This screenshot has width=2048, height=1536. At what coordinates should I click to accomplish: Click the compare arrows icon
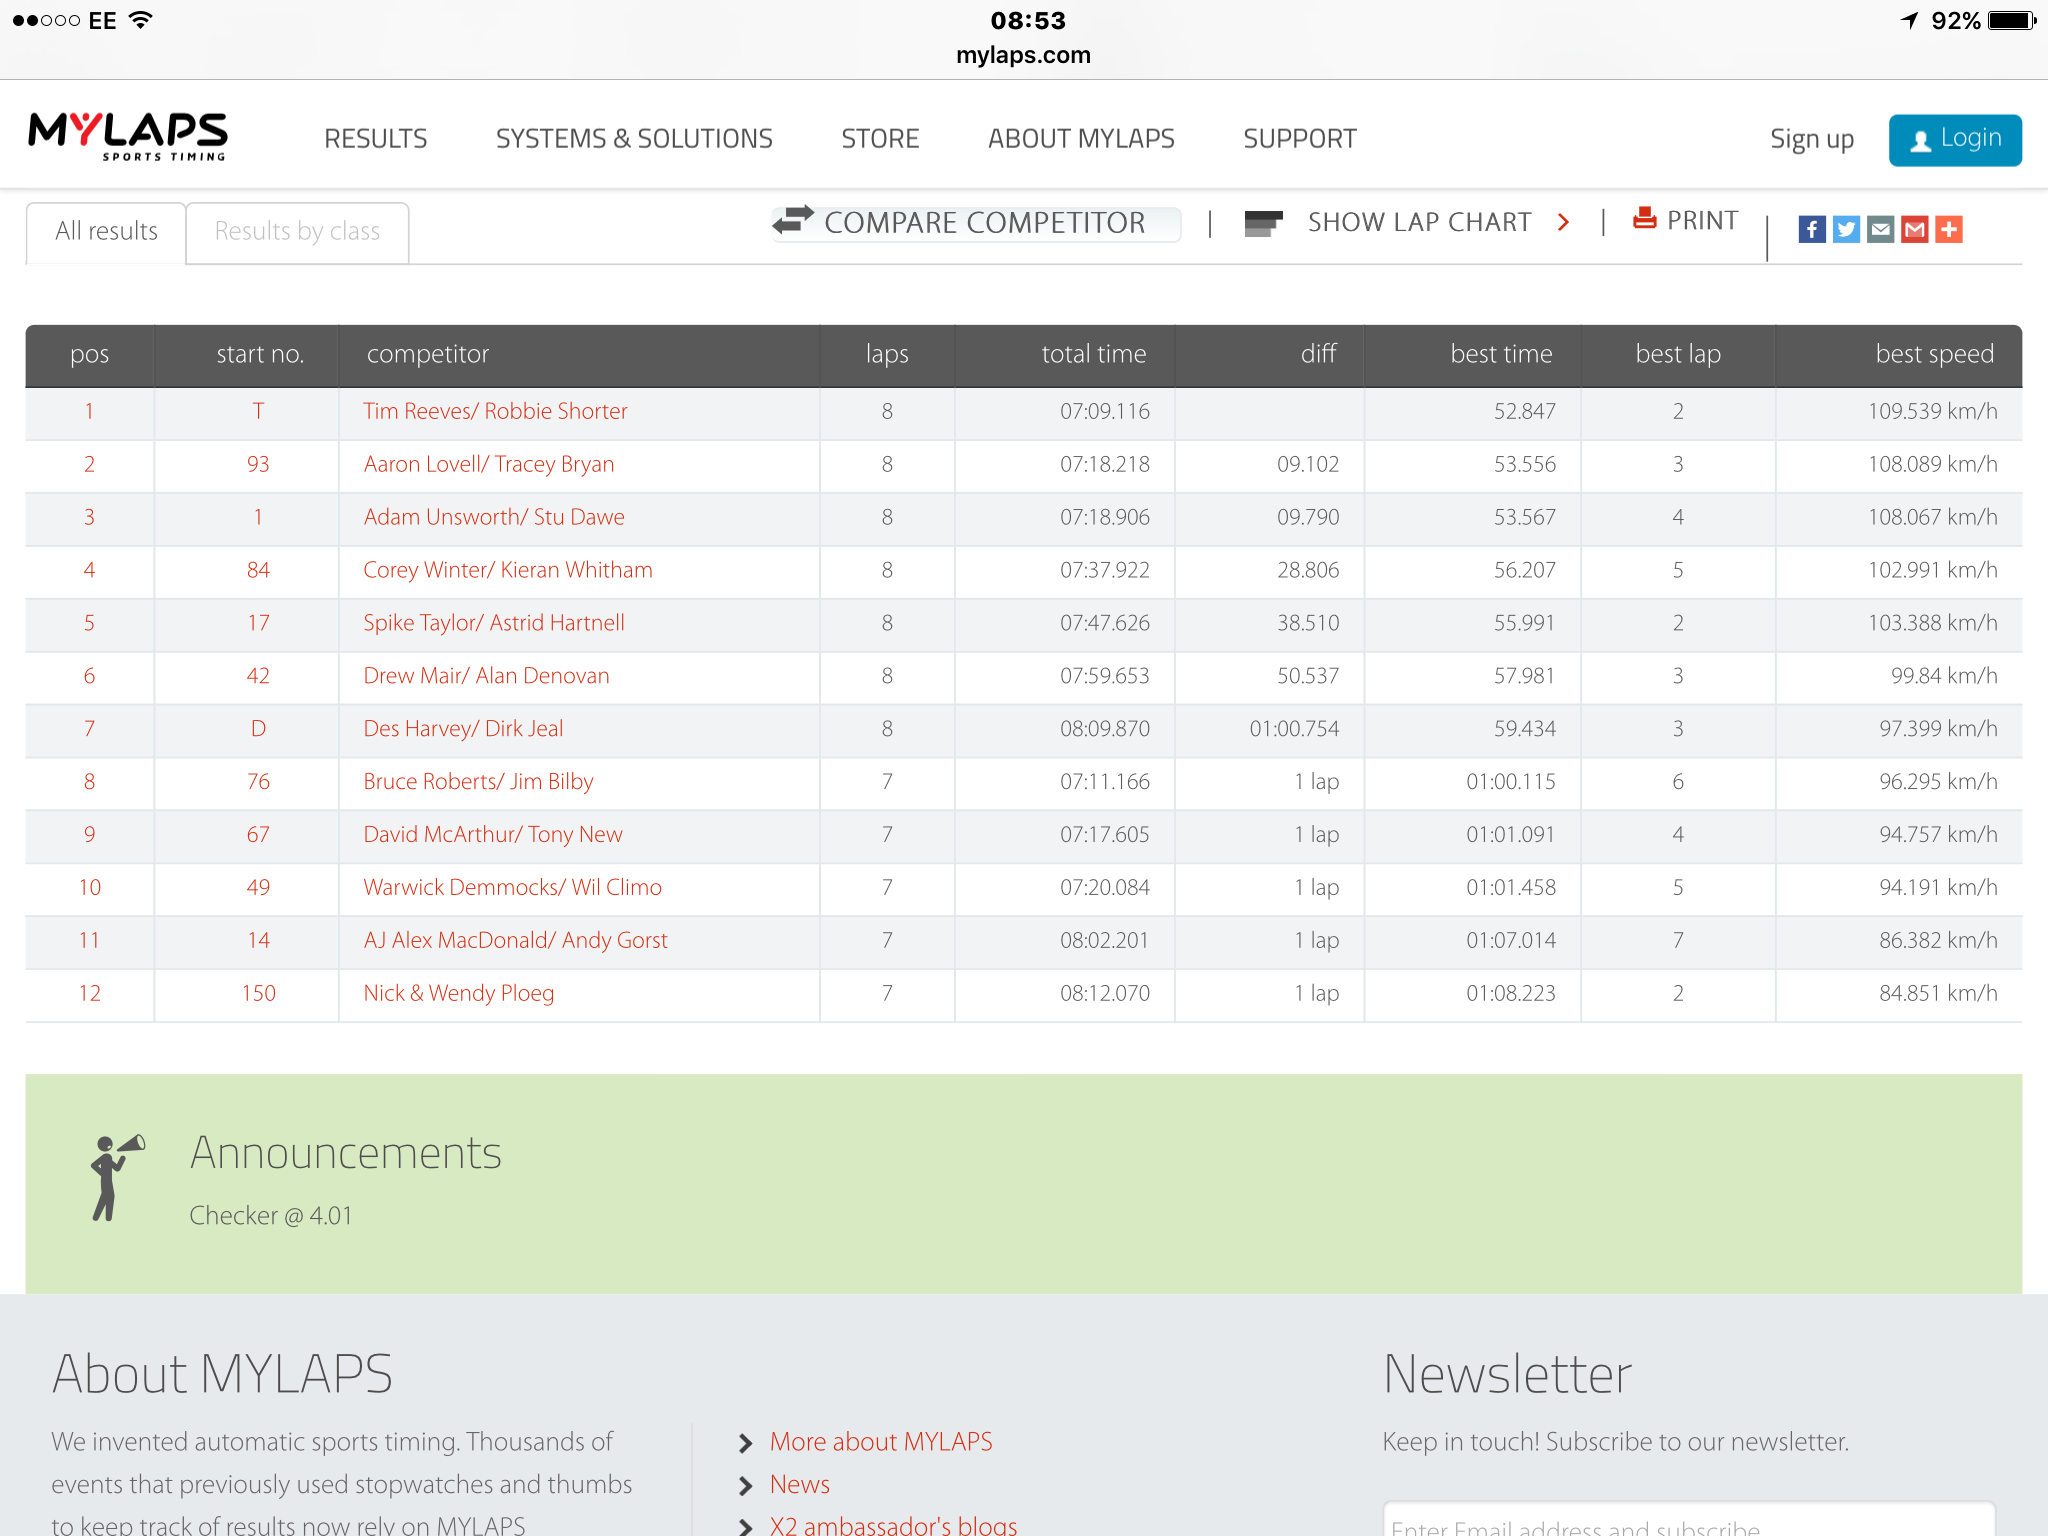[x=793, y=220]
